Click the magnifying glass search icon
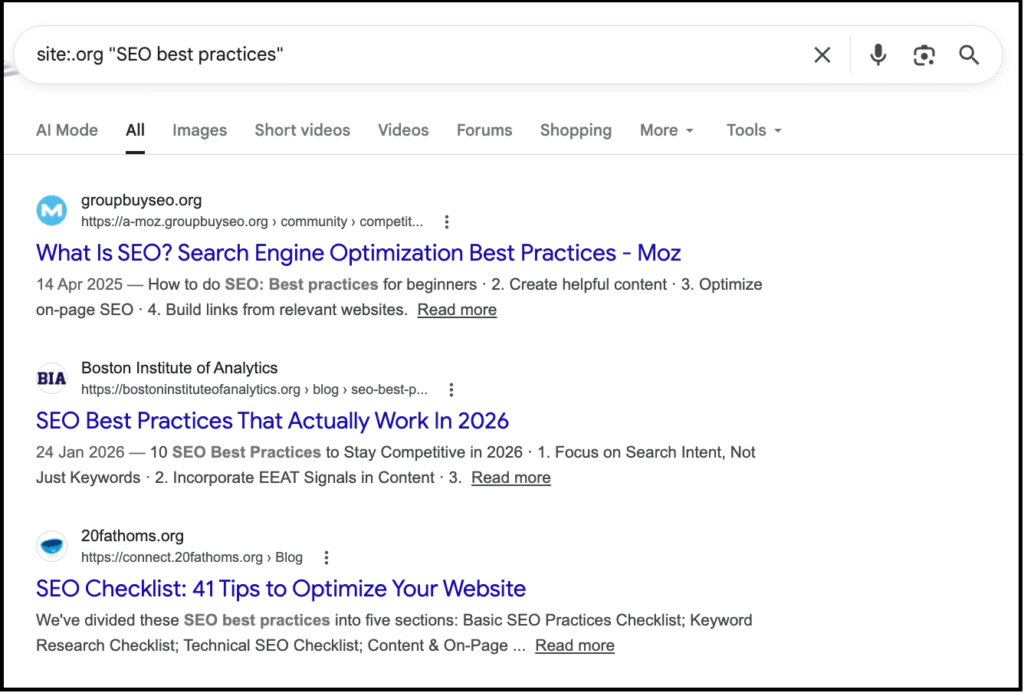1024x693 pixels. (x=968, y=55)
